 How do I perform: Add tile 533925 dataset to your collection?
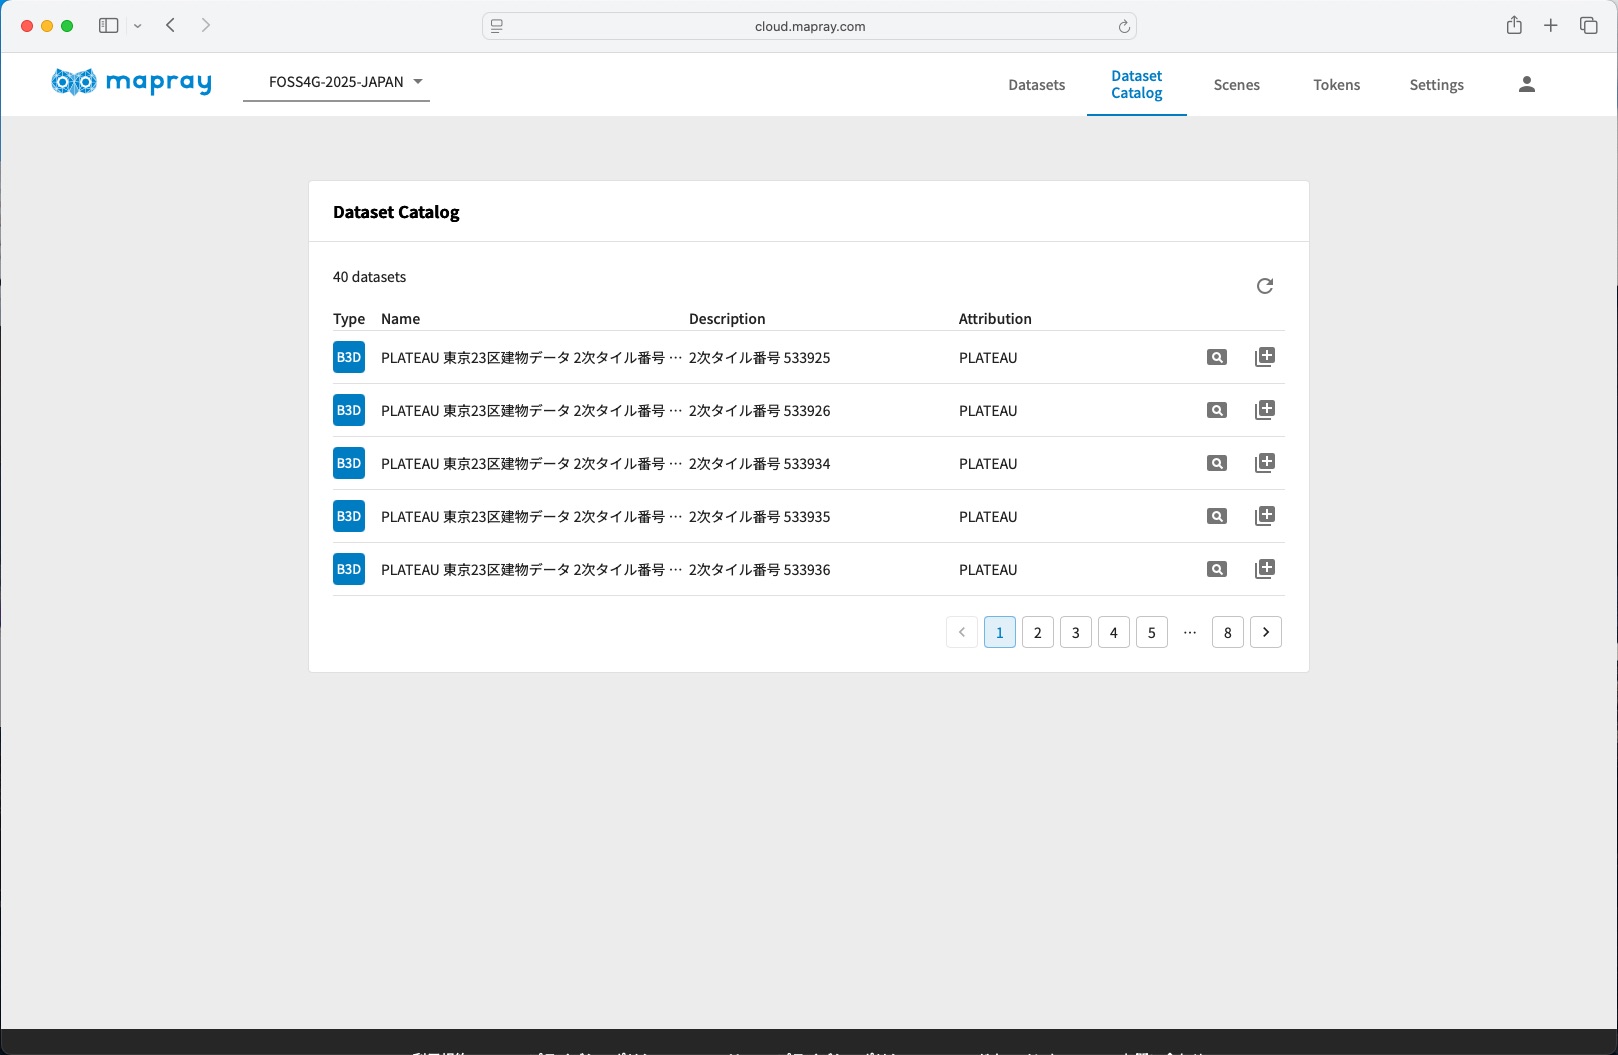(x=1264, y=357)
